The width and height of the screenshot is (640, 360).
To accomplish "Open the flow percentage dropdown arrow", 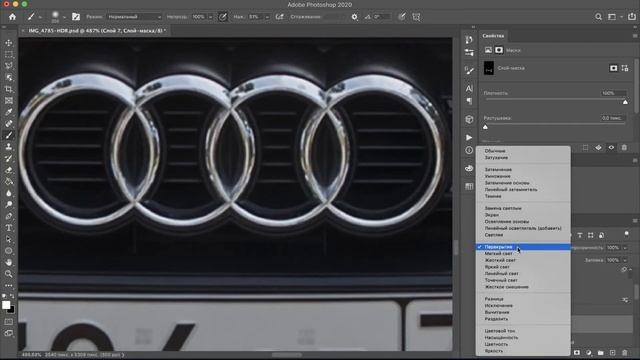I will [x=267, y=17].
